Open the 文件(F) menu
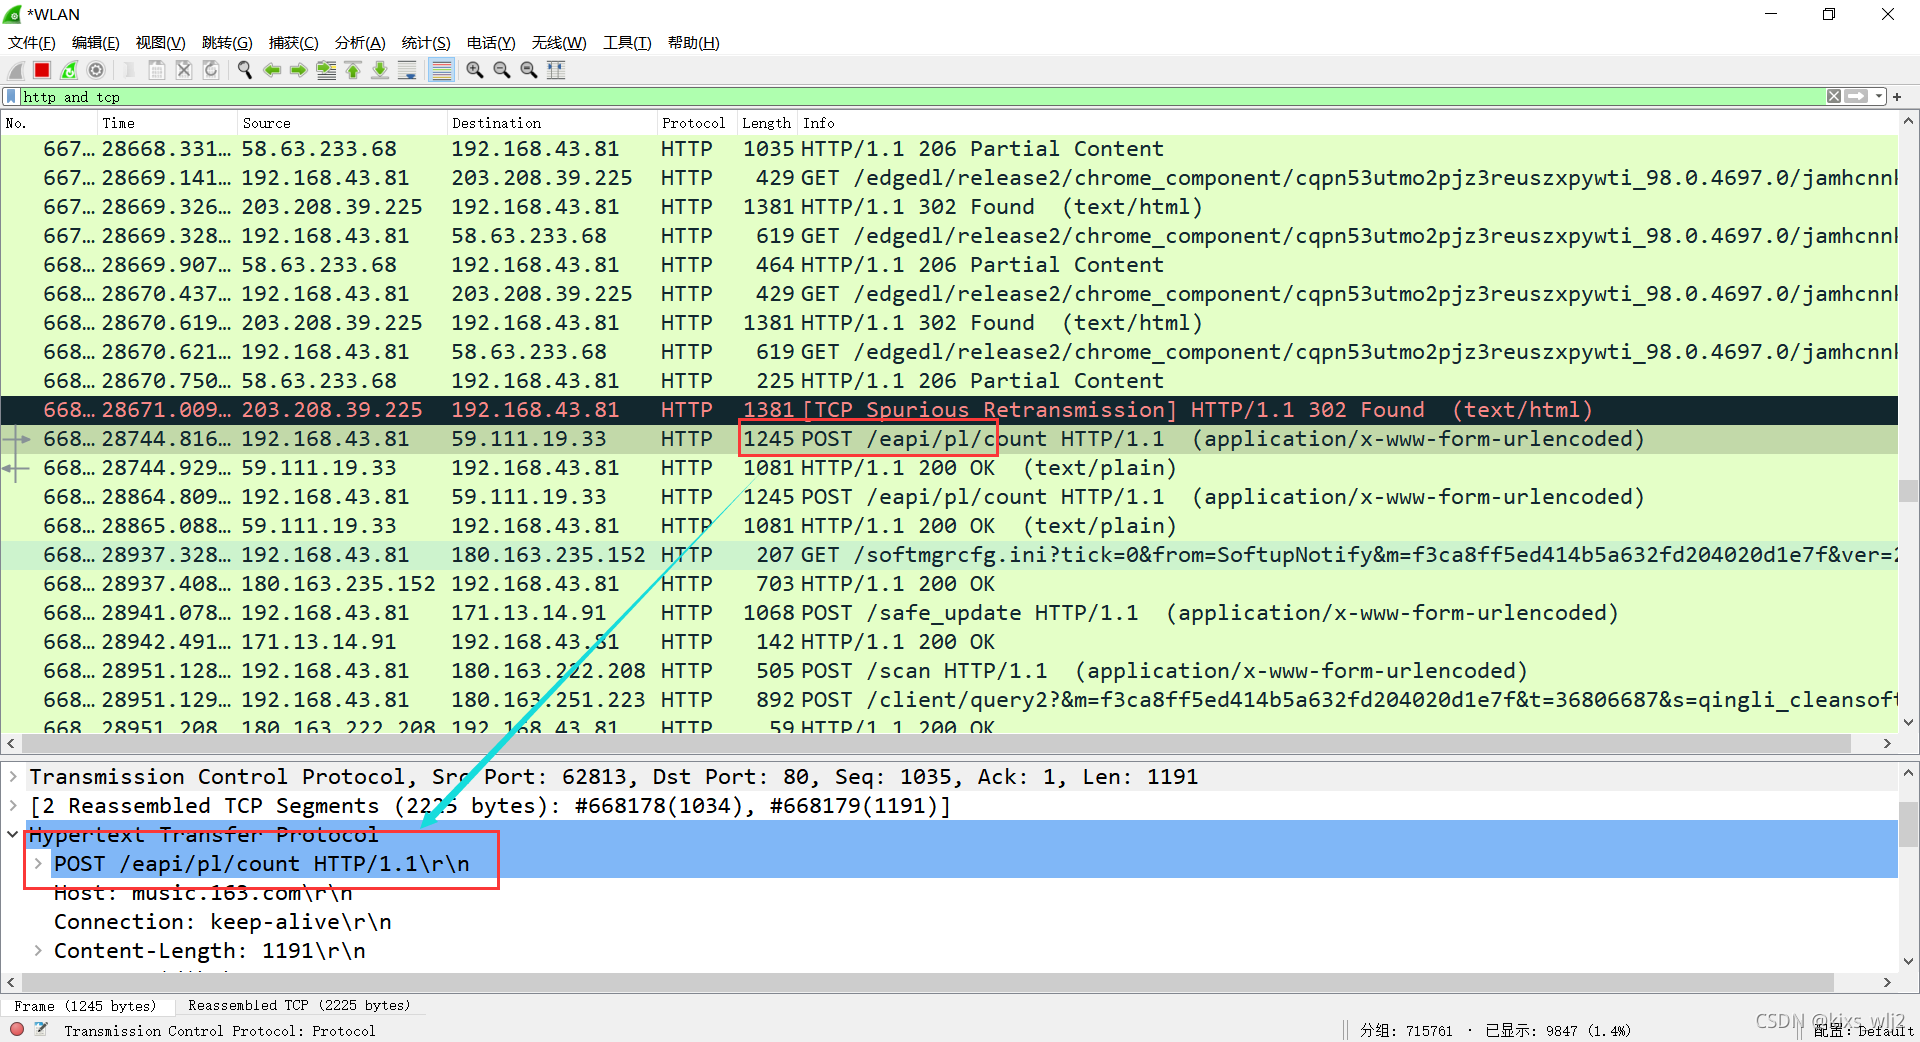This screenshot has height=1042, width=1920. tap(32, 43)
